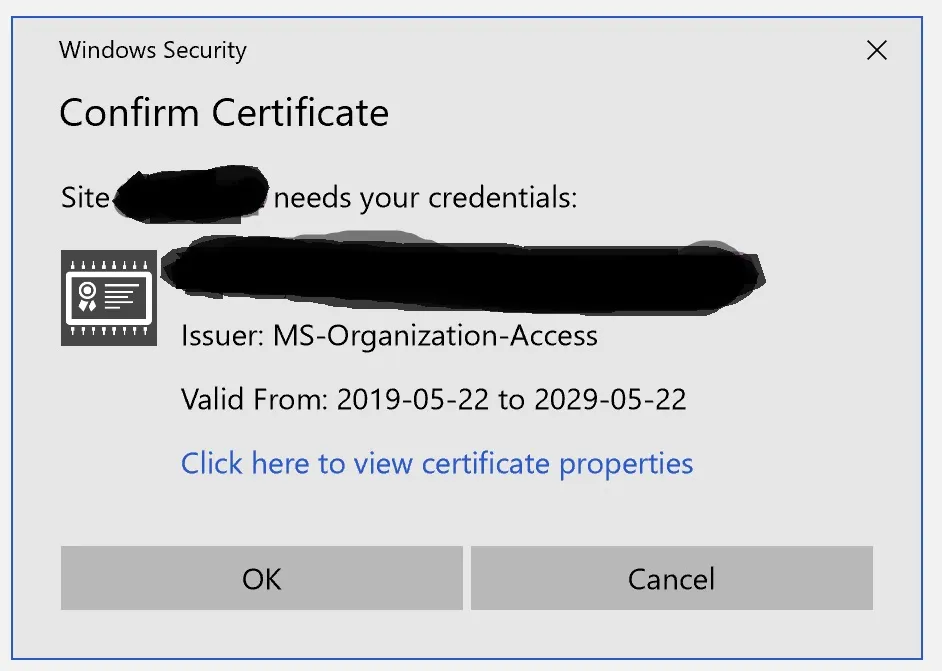
Task: Select the blacked-out certificate name entry
Action: point(465,269)
